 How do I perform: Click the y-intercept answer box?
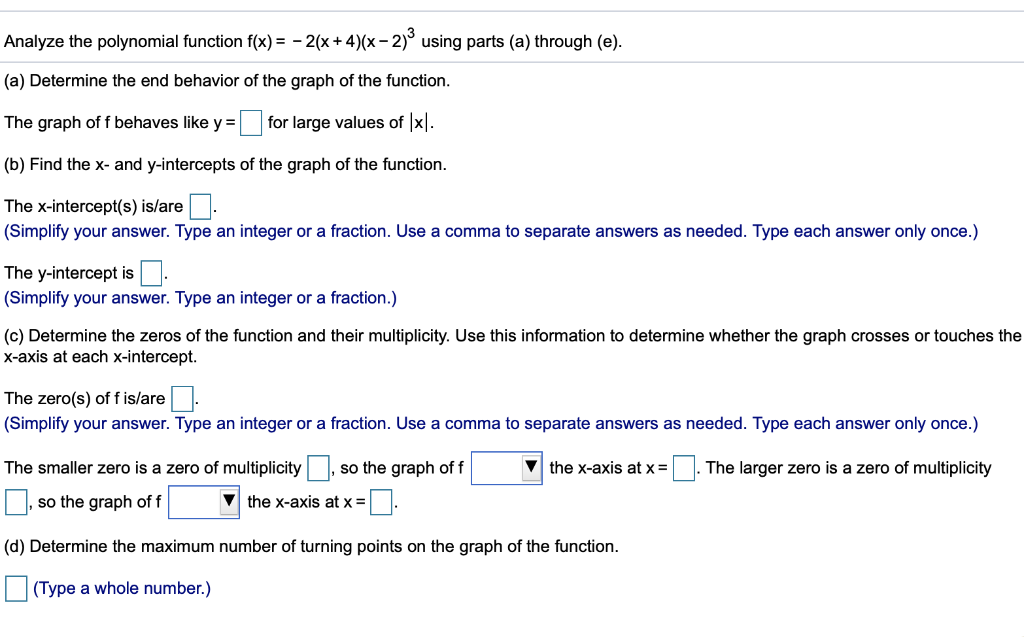coord(151,271)
